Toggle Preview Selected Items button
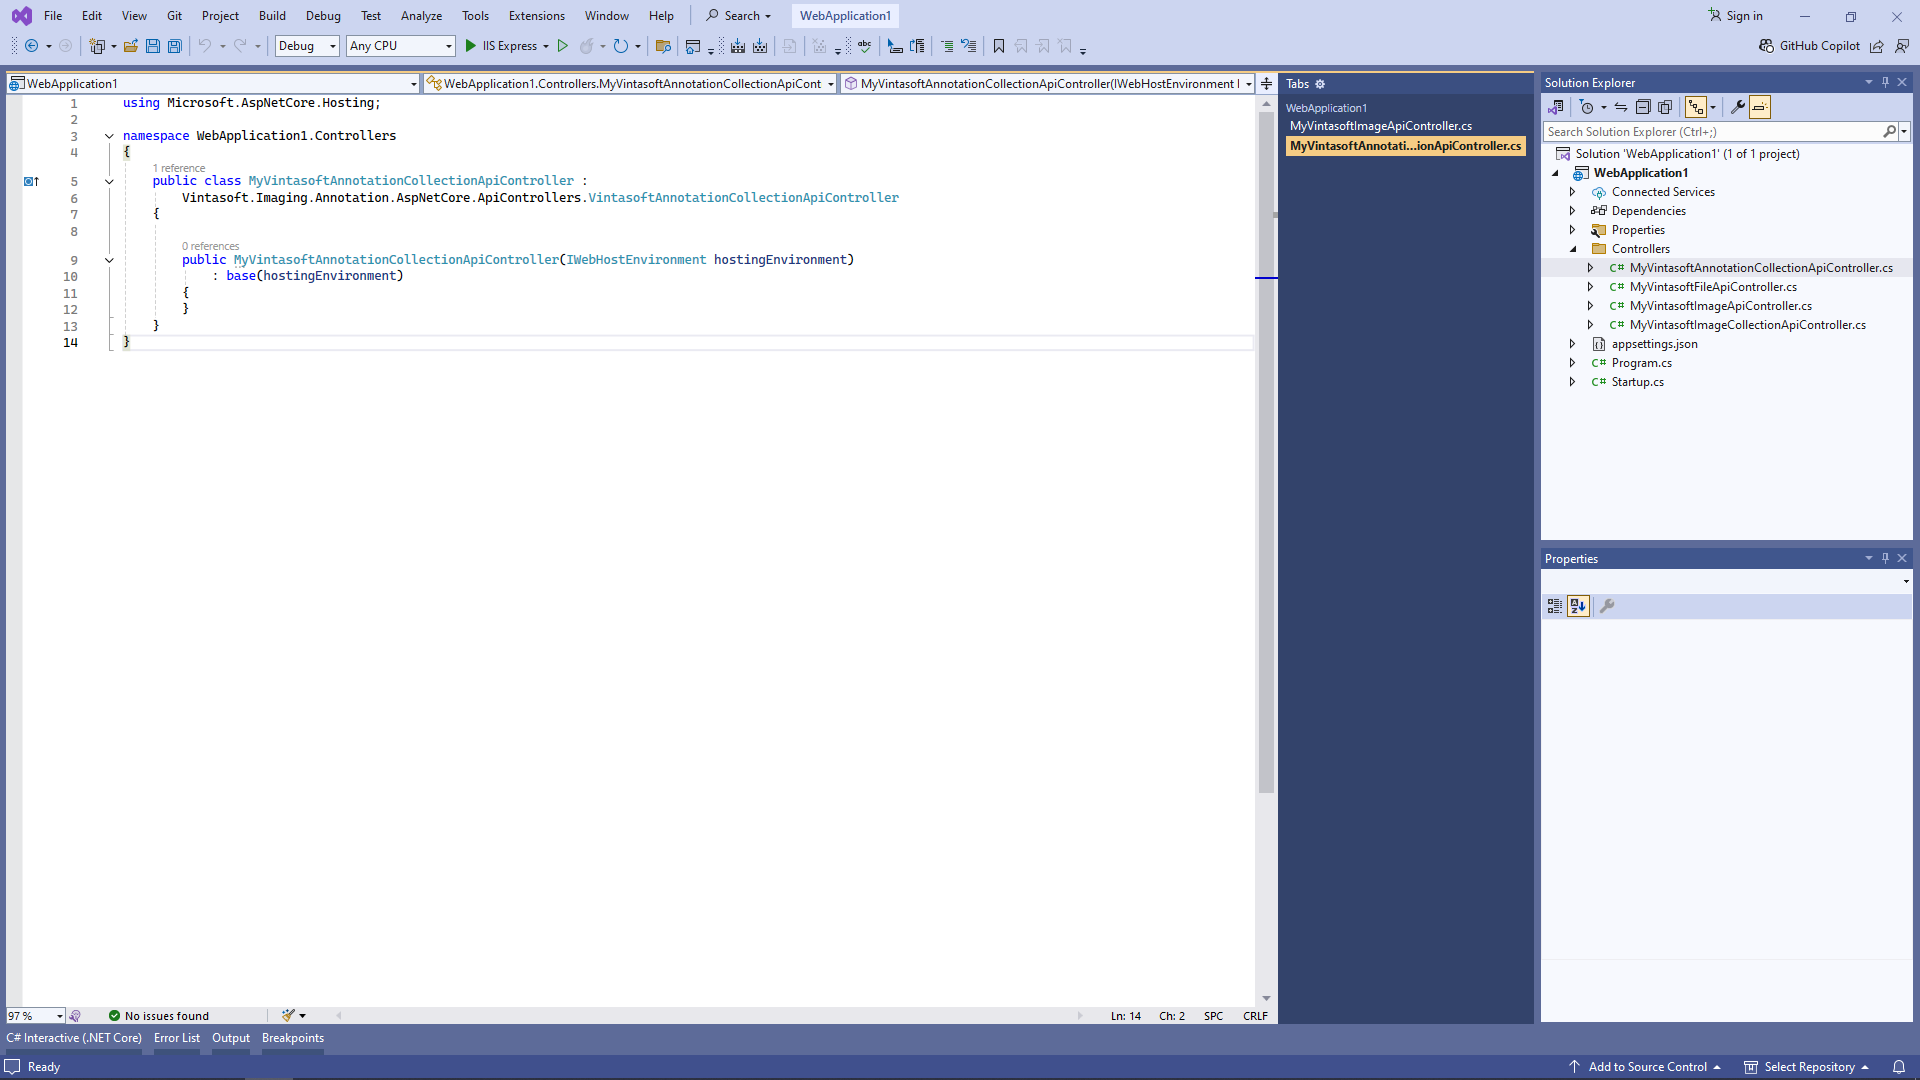This screenshot has height=1080, width=1920. tap(1760, 107)
